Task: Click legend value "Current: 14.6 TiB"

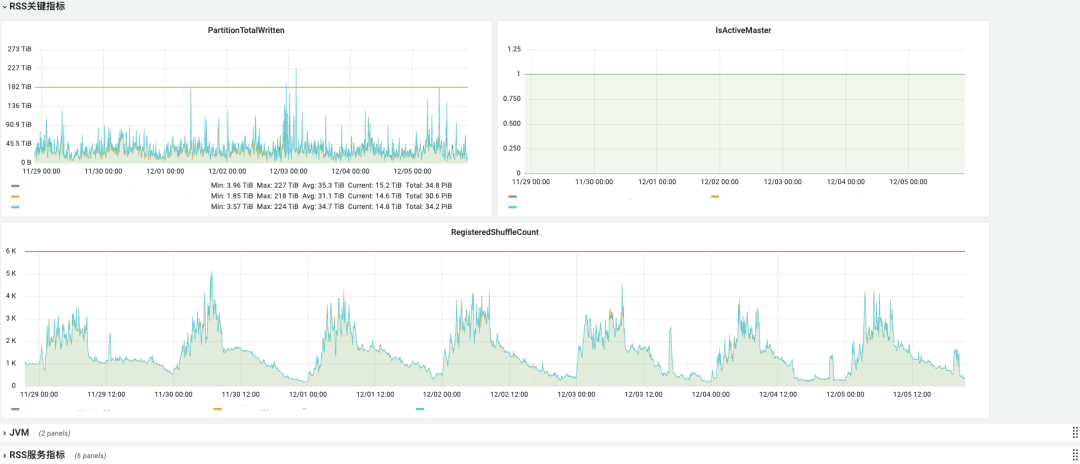Action: (375, 196)
